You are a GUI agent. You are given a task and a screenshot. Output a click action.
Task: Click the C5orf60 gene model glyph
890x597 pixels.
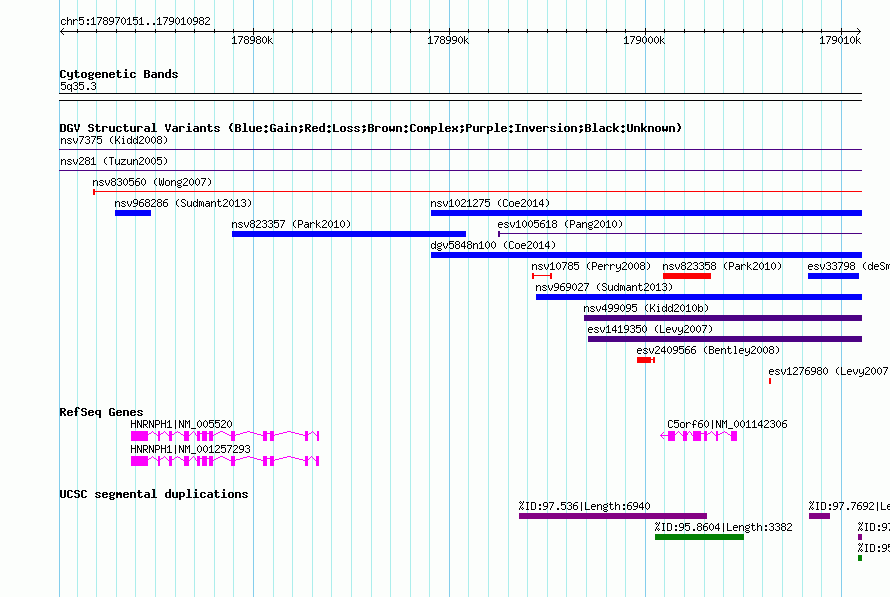click(699, 436)
